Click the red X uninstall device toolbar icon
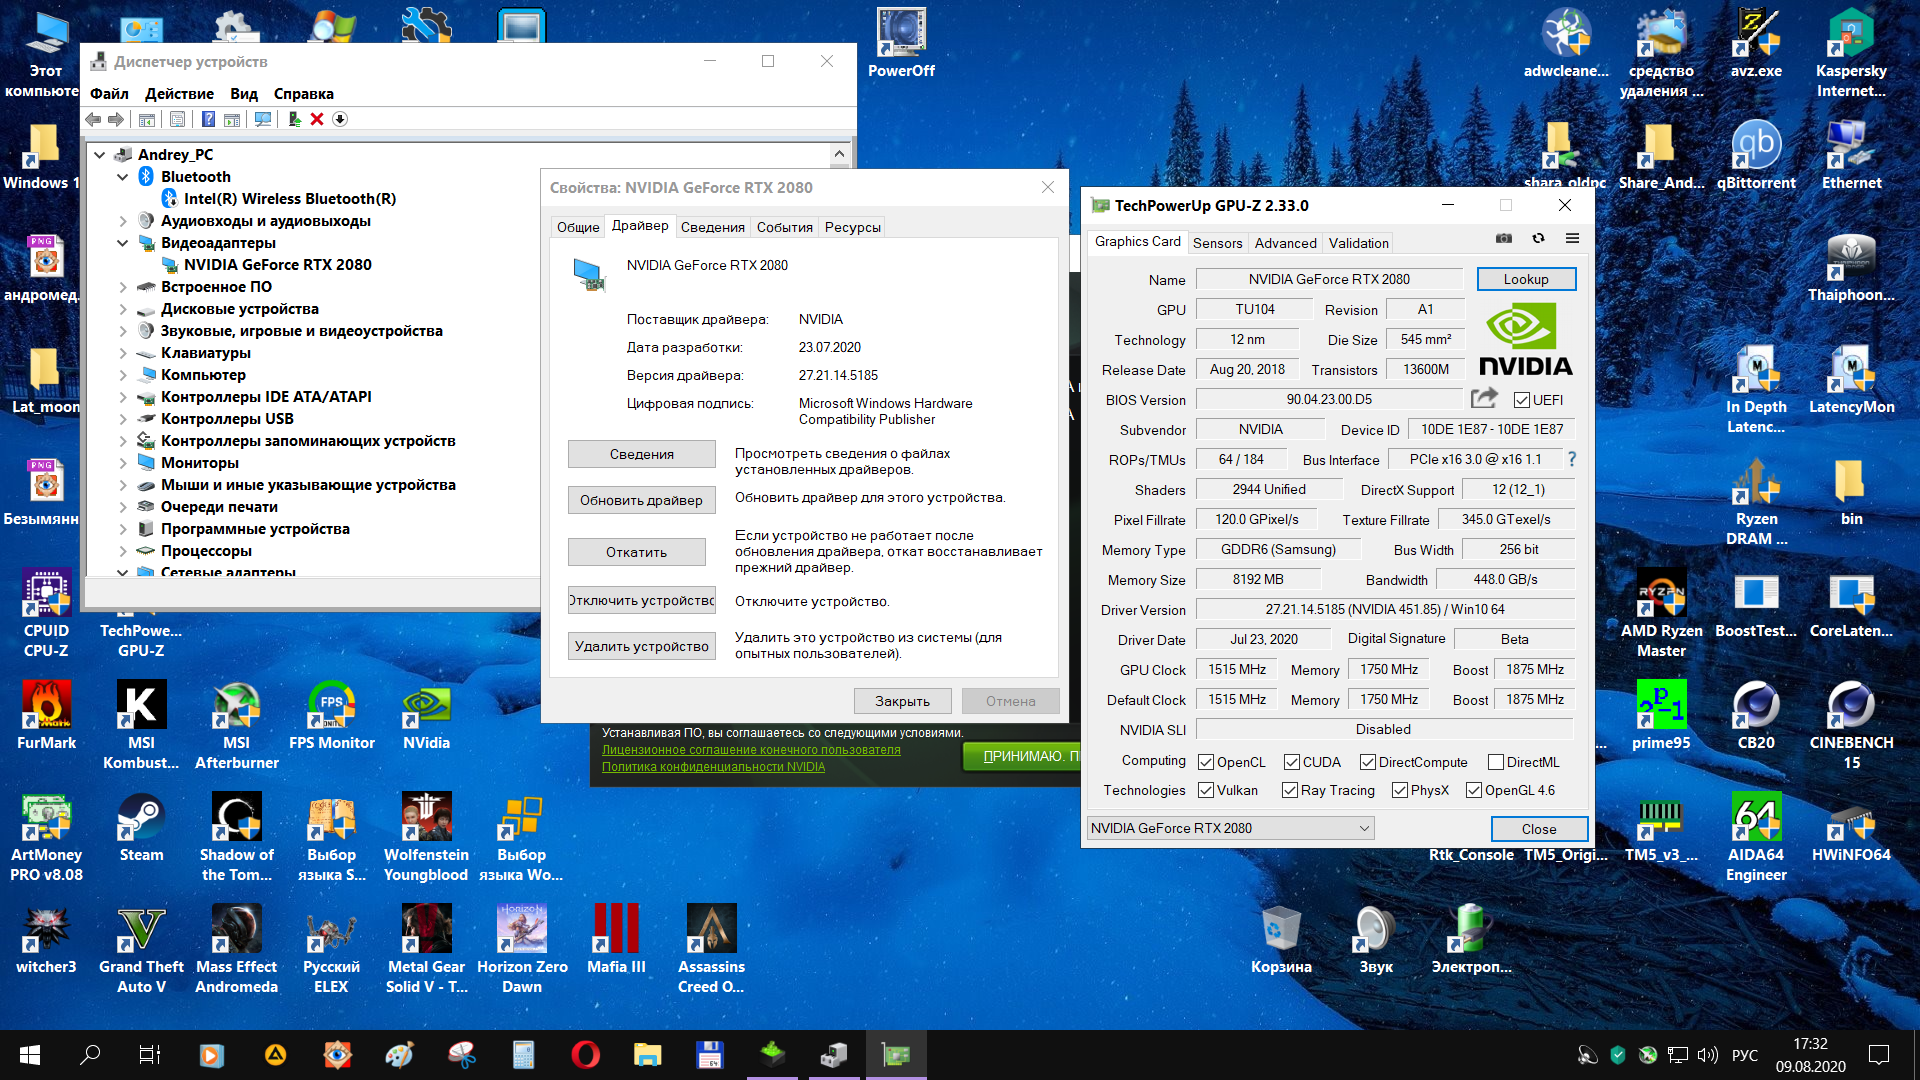This screenshot has width=1920, height=1080. pos(317,119)
